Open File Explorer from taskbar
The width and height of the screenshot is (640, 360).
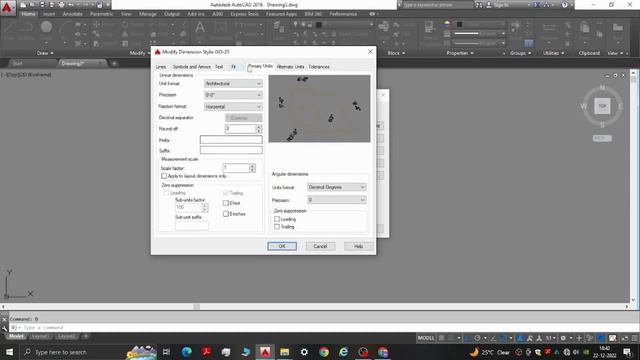pos(284,352)
